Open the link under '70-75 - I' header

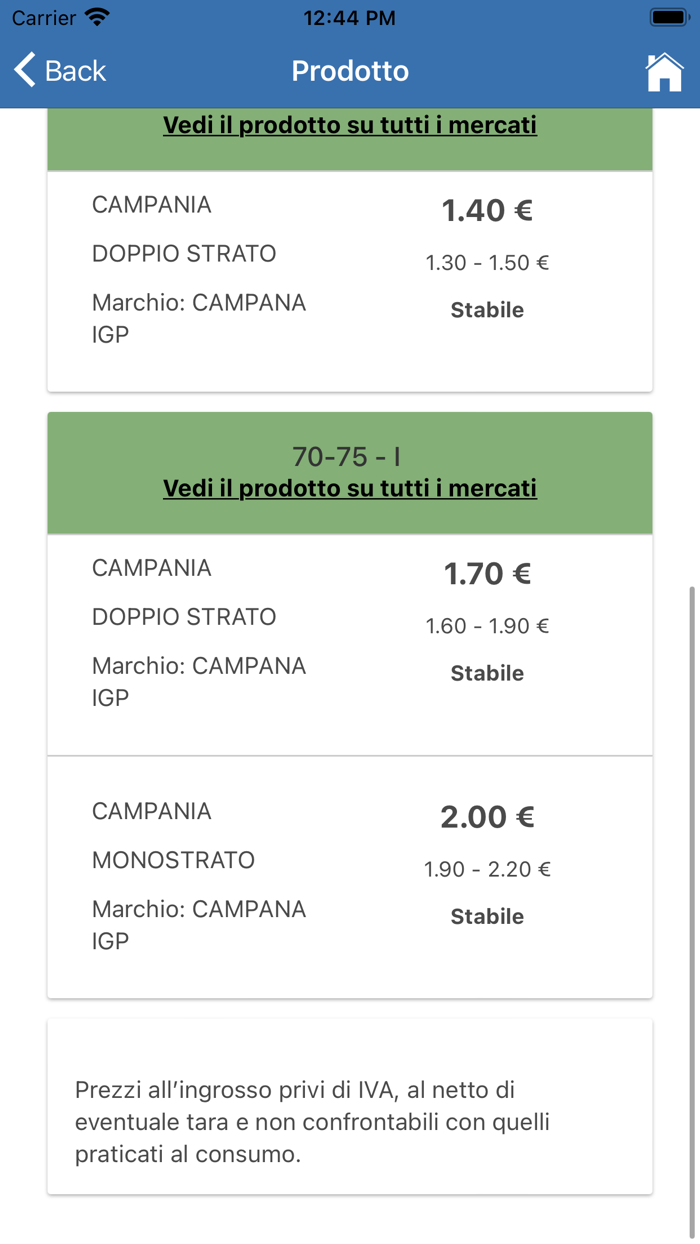(x=349, y=489)
